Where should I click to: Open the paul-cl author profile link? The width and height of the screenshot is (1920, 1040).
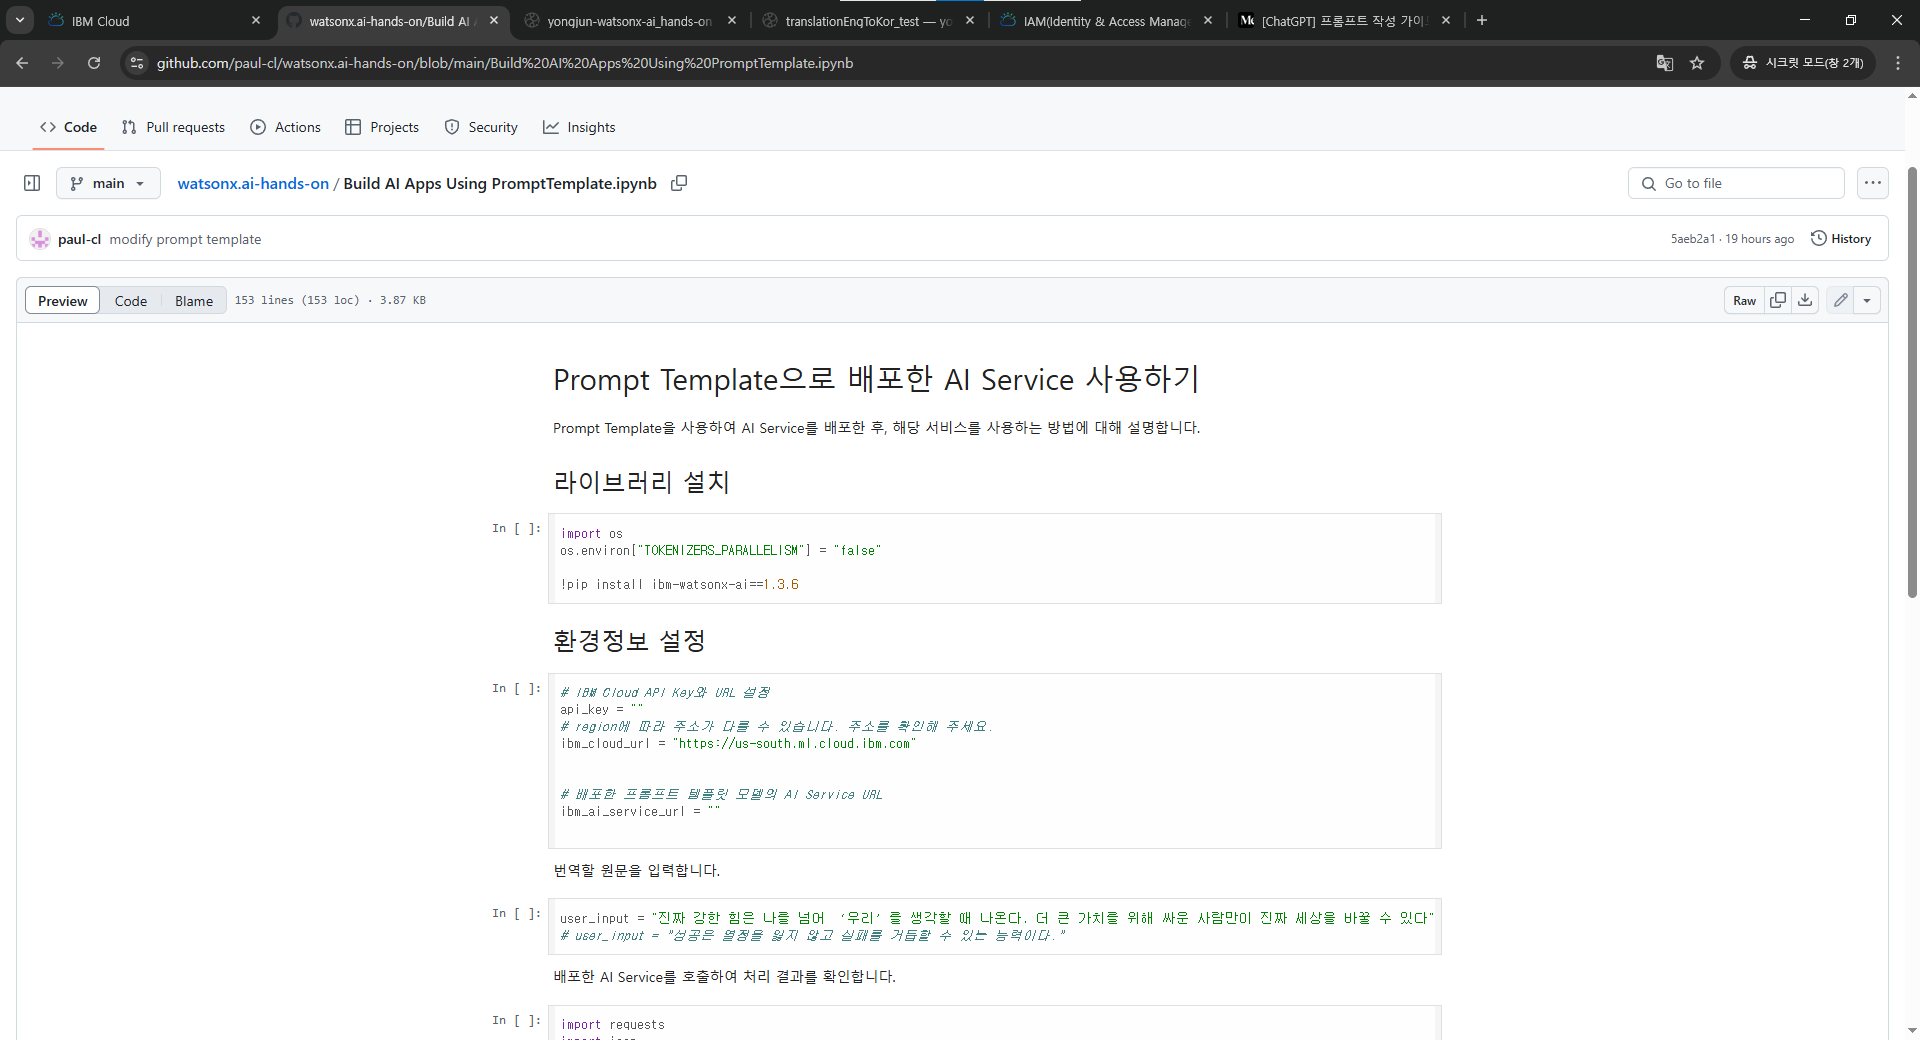tap(79, 239)
